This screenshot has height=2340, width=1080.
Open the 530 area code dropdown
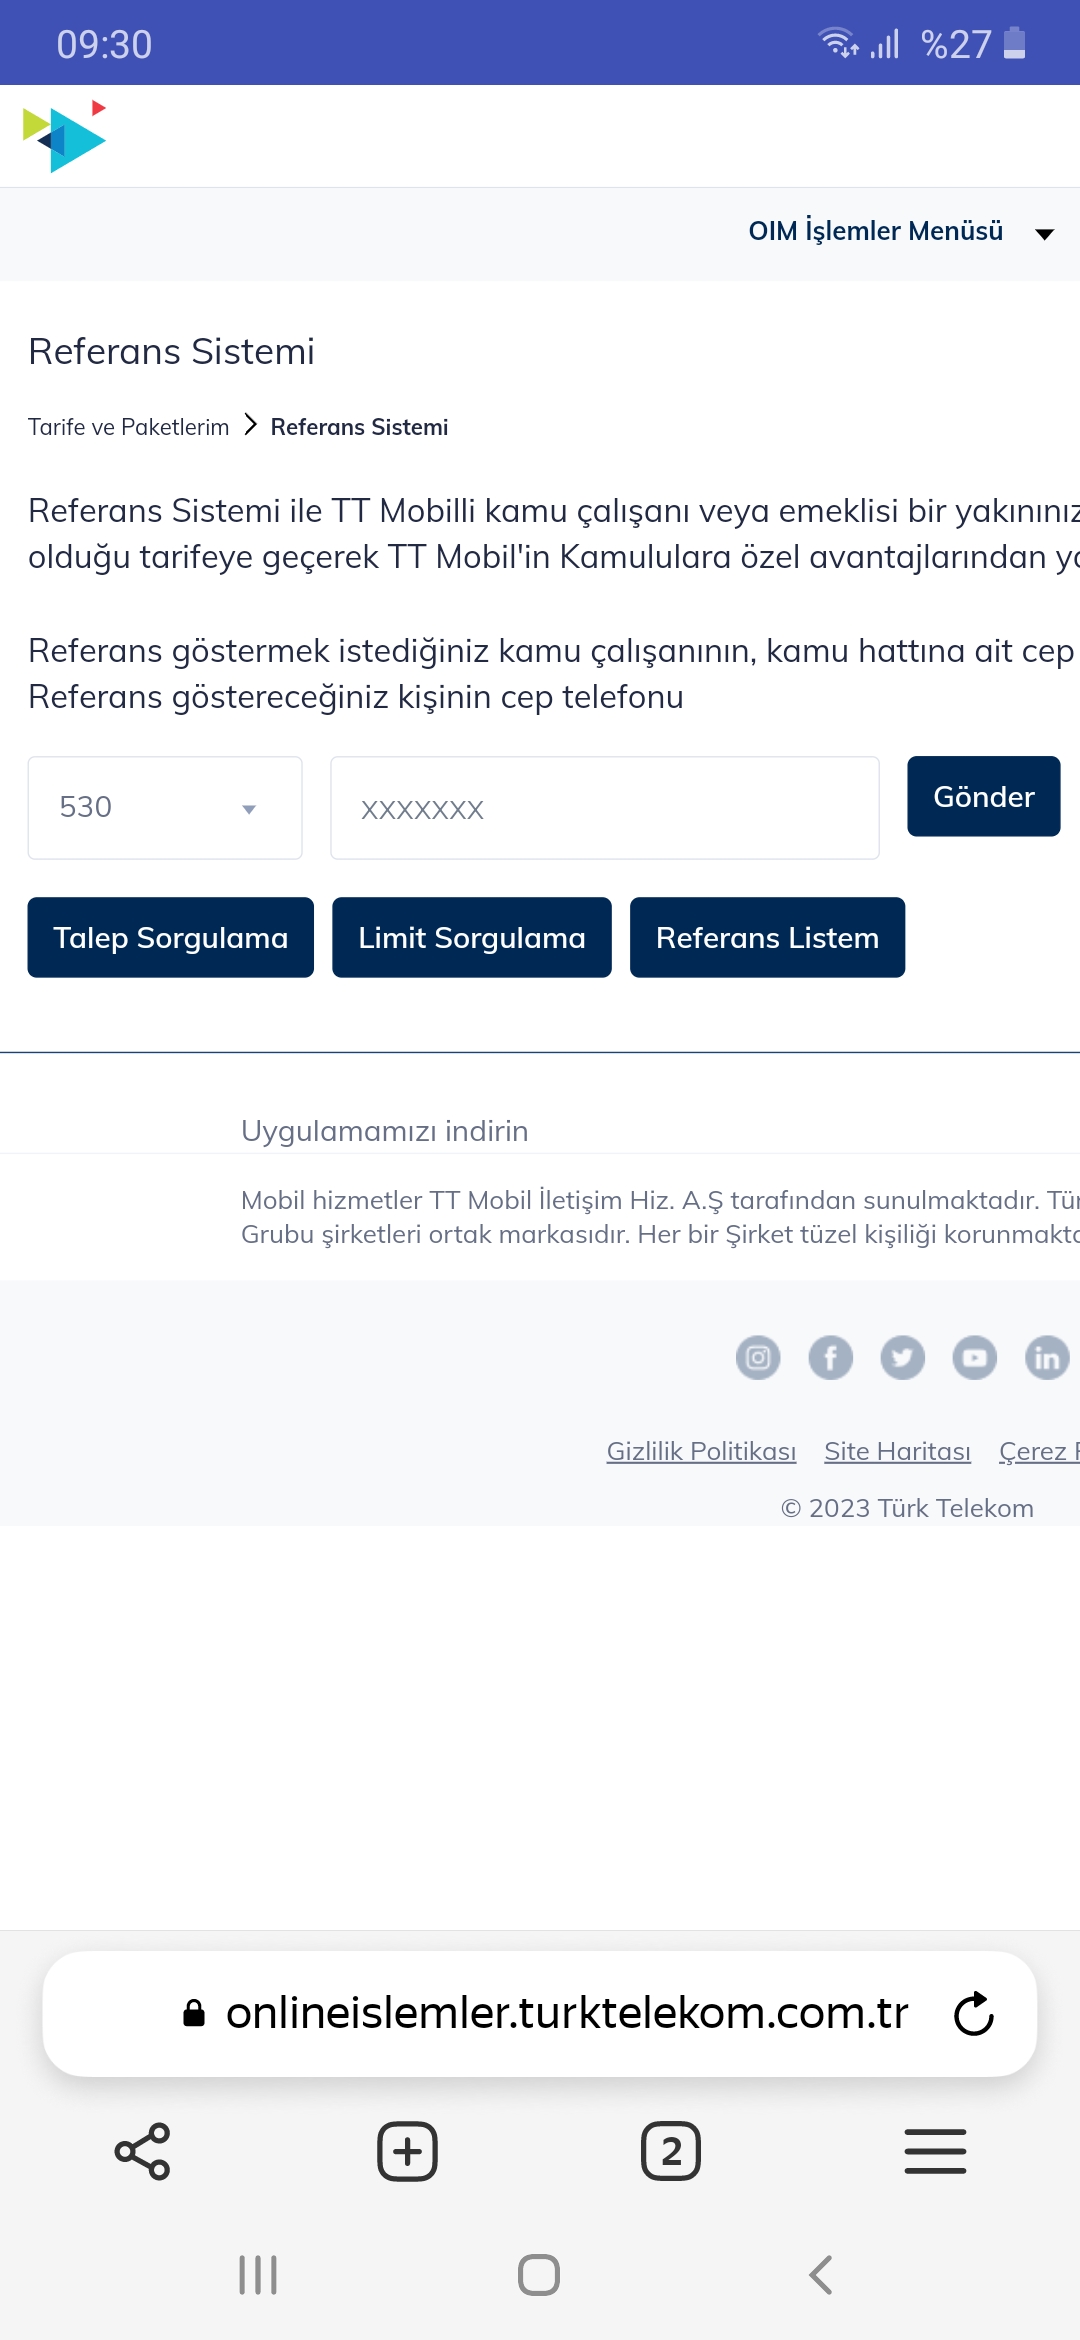coord(165,808)
